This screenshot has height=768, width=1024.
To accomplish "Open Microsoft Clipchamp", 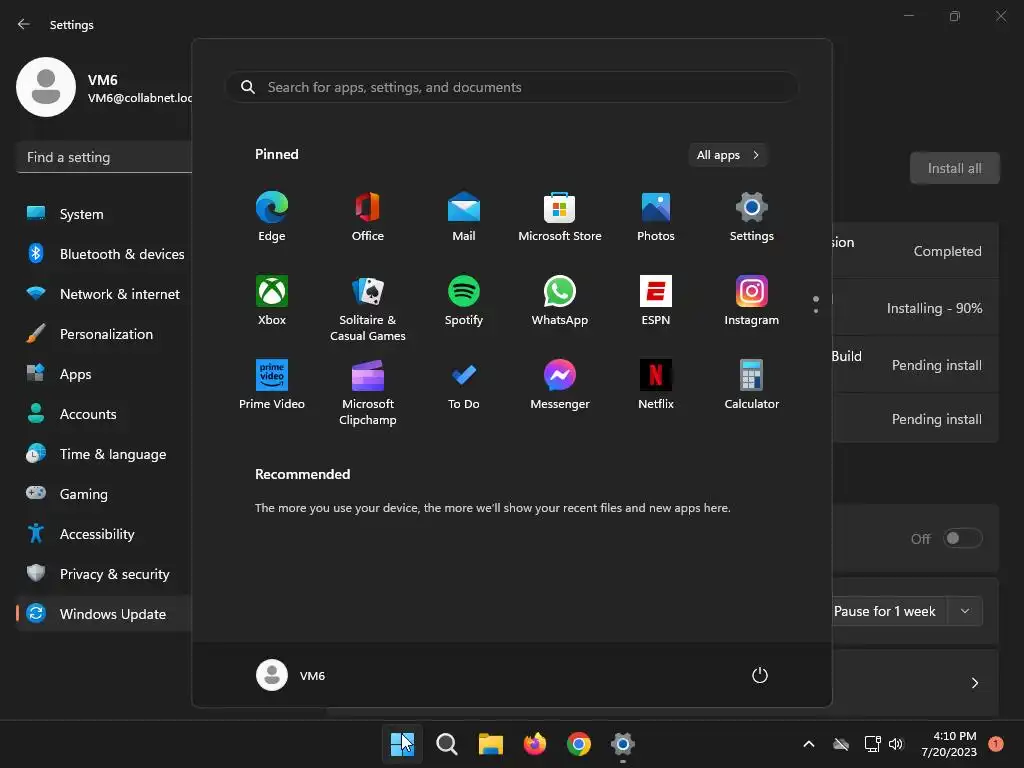I will tap(368, 392).
